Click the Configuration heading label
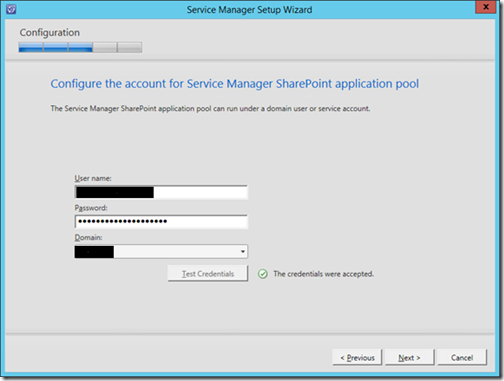The width and height of the screenshot is (504, 381). [50, 33]
